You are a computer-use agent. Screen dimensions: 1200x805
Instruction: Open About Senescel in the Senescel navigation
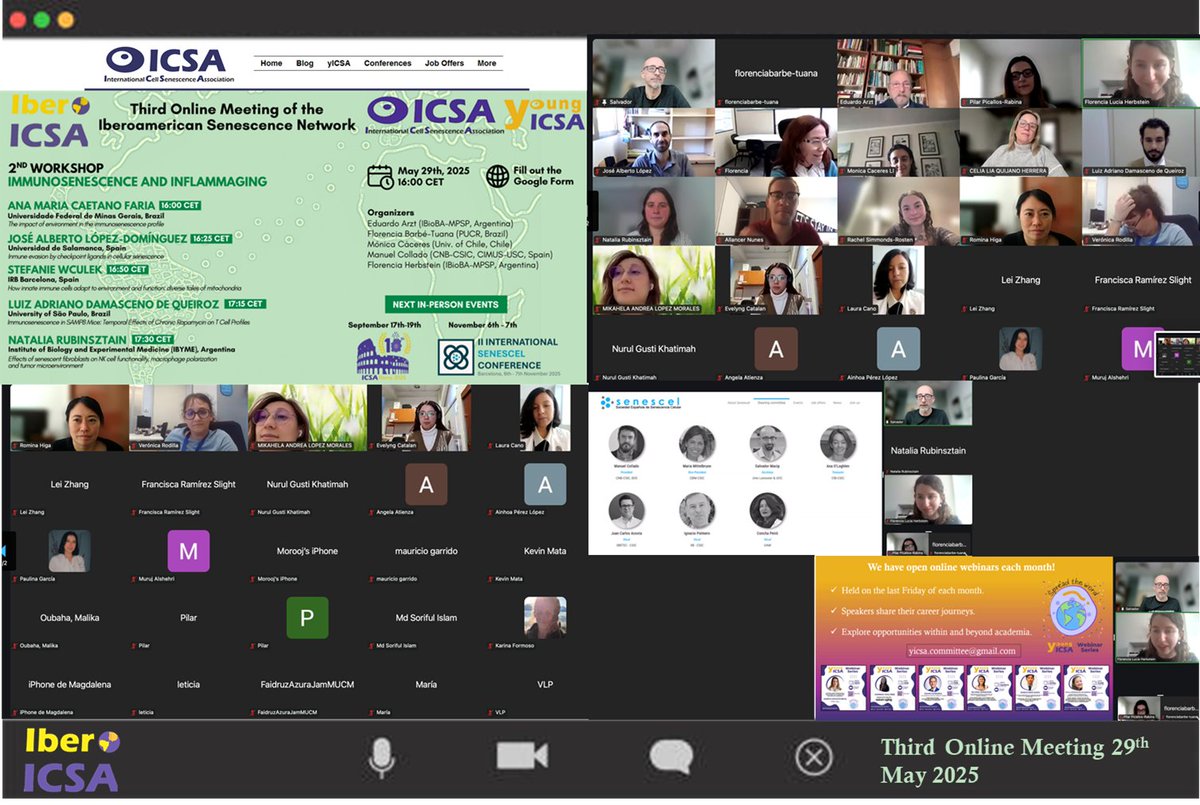[x=739, y=402]
